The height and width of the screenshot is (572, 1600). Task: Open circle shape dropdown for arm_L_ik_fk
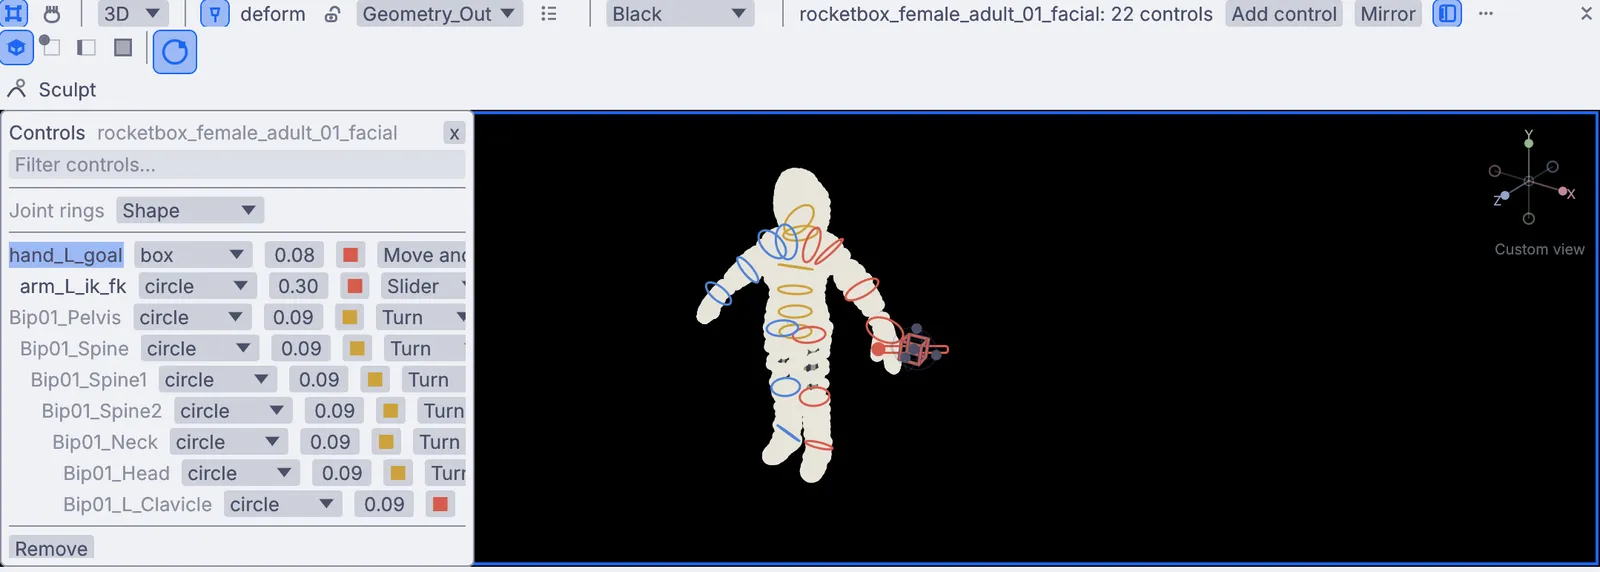pos(196,286)
